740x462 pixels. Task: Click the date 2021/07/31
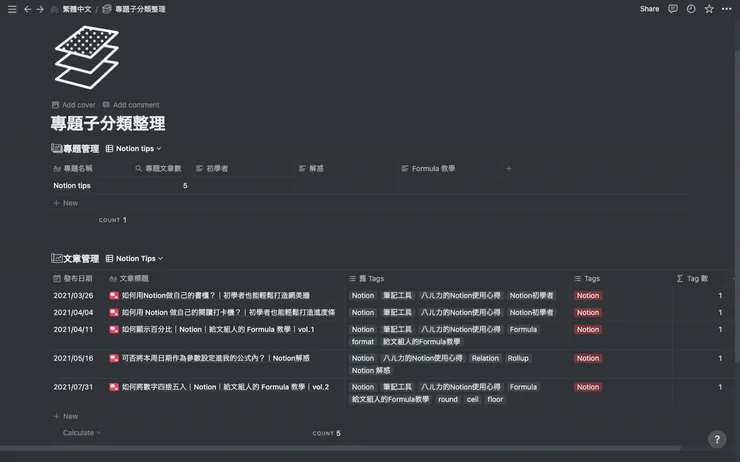click(73, 387)
